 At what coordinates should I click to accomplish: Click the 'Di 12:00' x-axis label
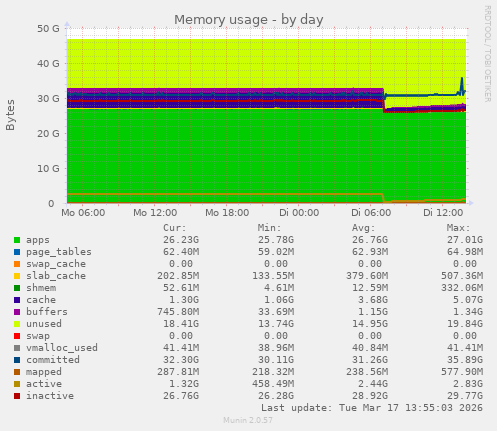(443, 213)
